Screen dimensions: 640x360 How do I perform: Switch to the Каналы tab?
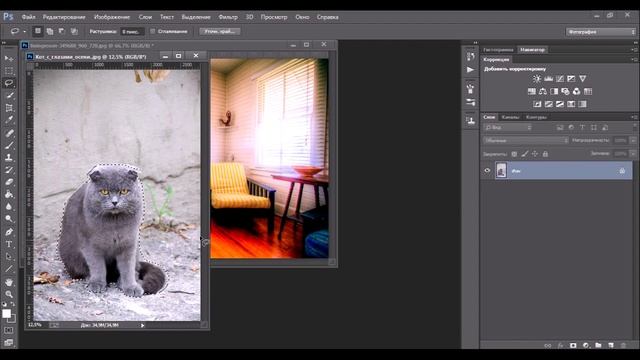[510, 117]
